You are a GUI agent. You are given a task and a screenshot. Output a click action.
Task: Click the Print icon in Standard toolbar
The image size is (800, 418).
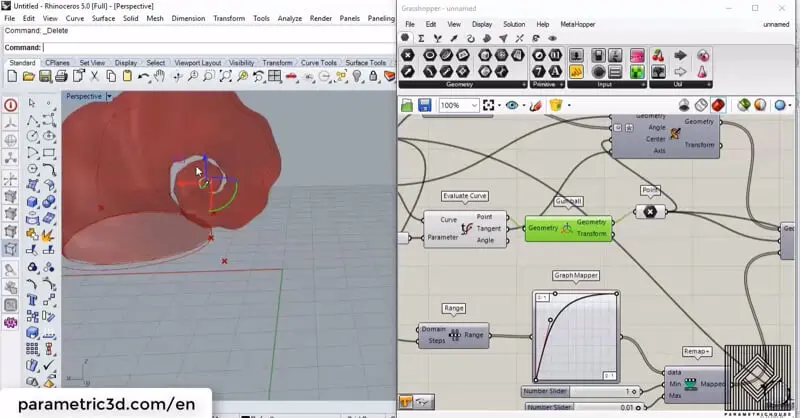[61, 76]
